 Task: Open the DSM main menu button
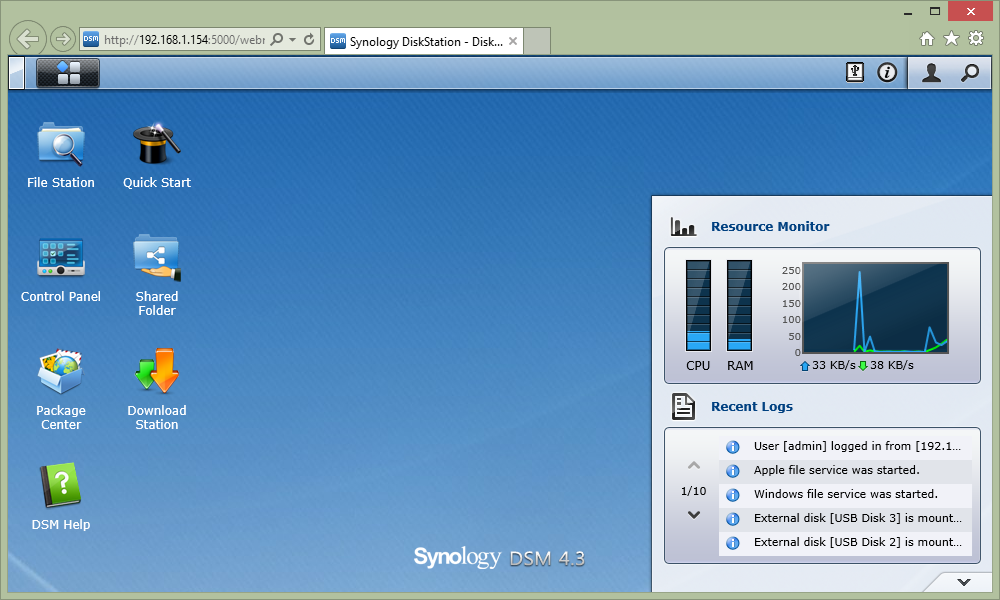coord(68,73)
